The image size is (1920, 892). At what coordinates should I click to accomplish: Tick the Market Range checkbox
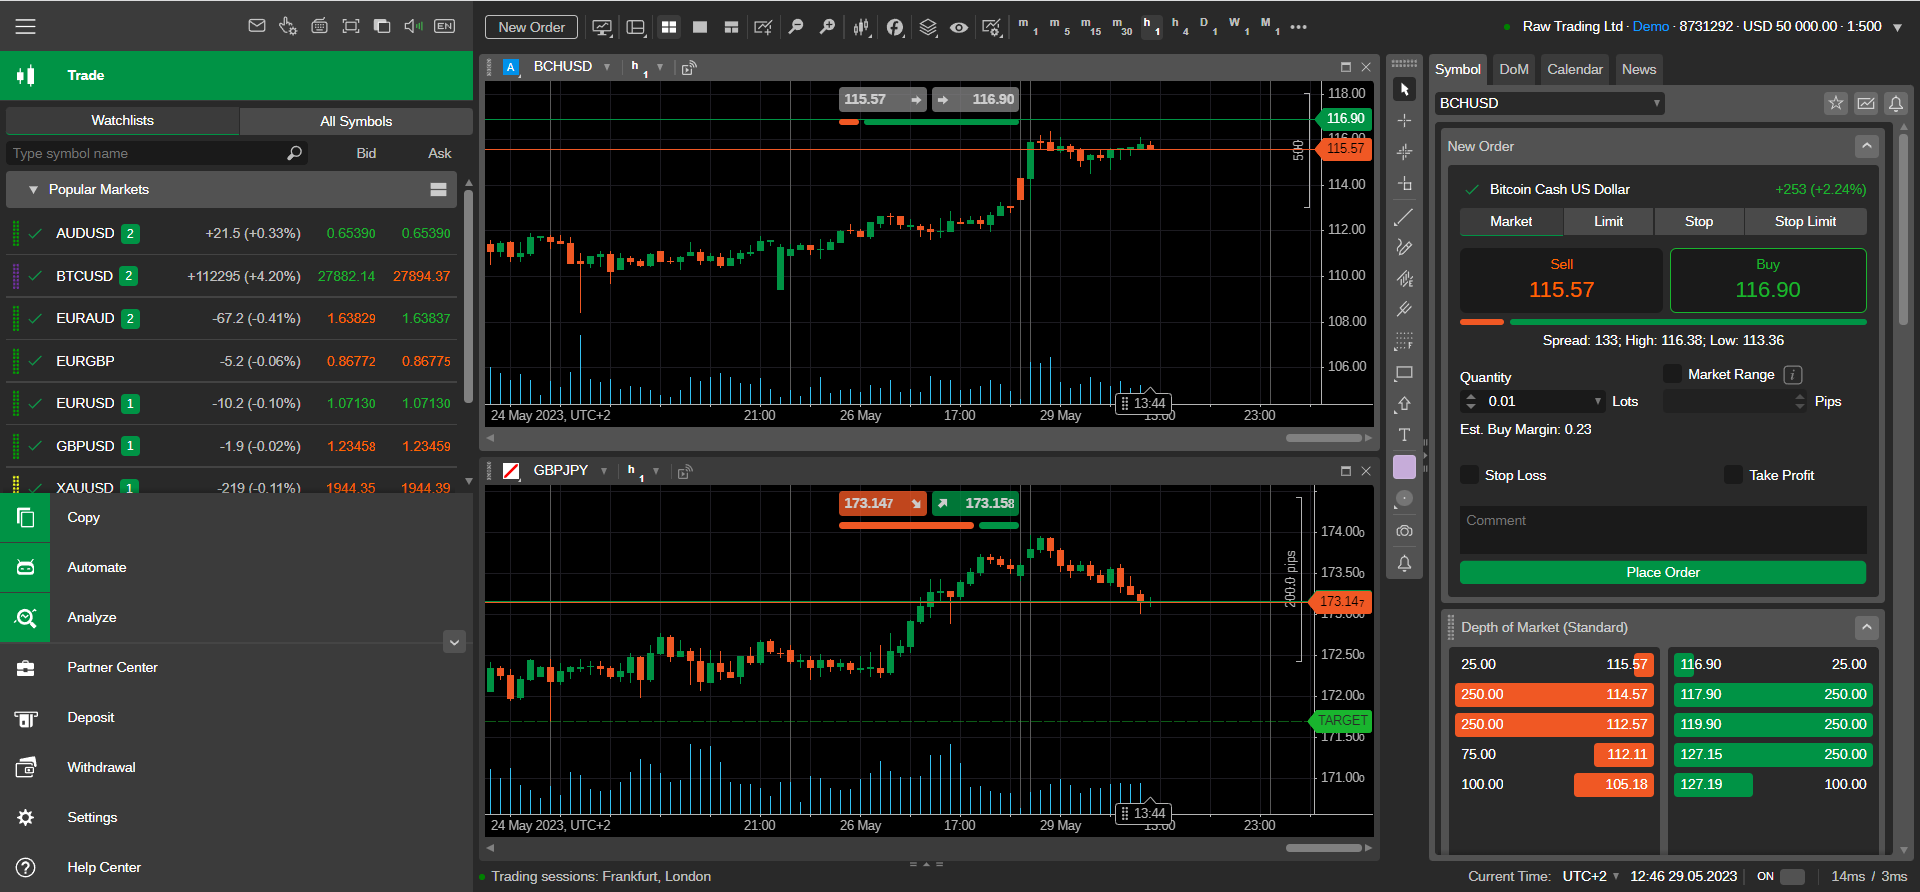[1672, 374]
